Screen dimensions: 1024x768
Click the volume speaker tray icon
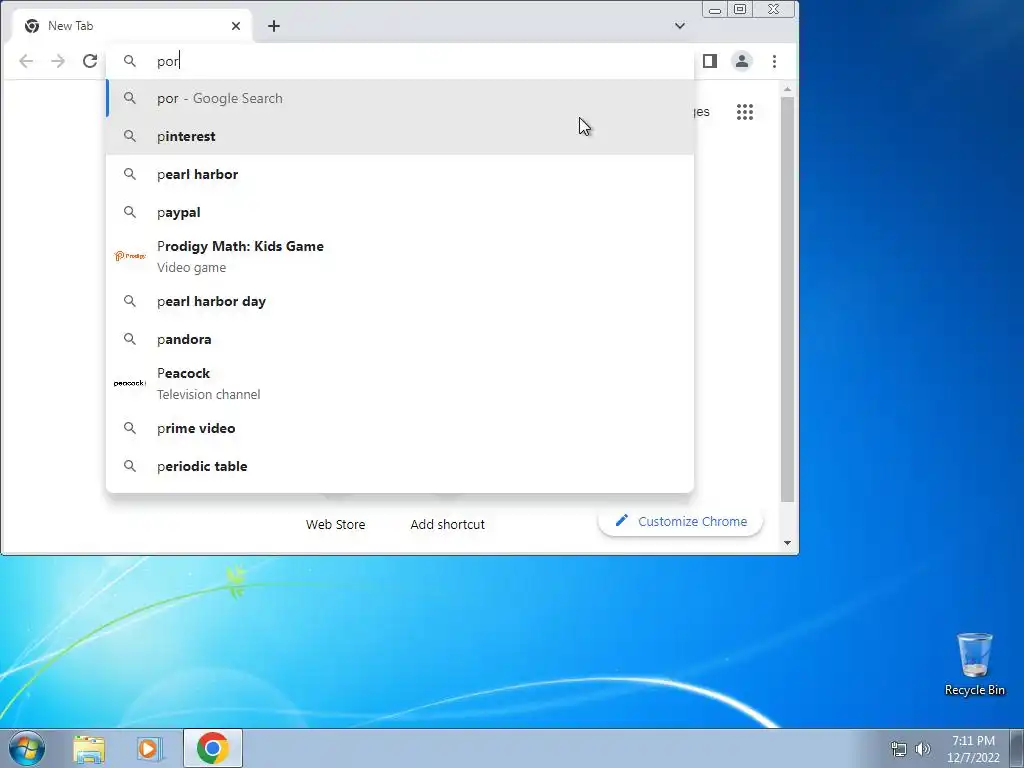coord(923,749)
